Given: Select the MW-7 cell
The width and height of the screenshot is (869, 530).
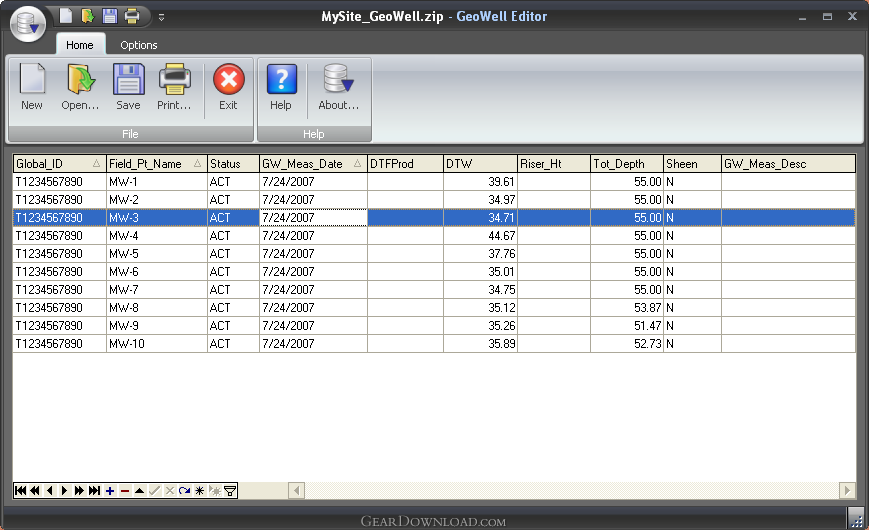Looking at the screenshot, I should [156, 289].
